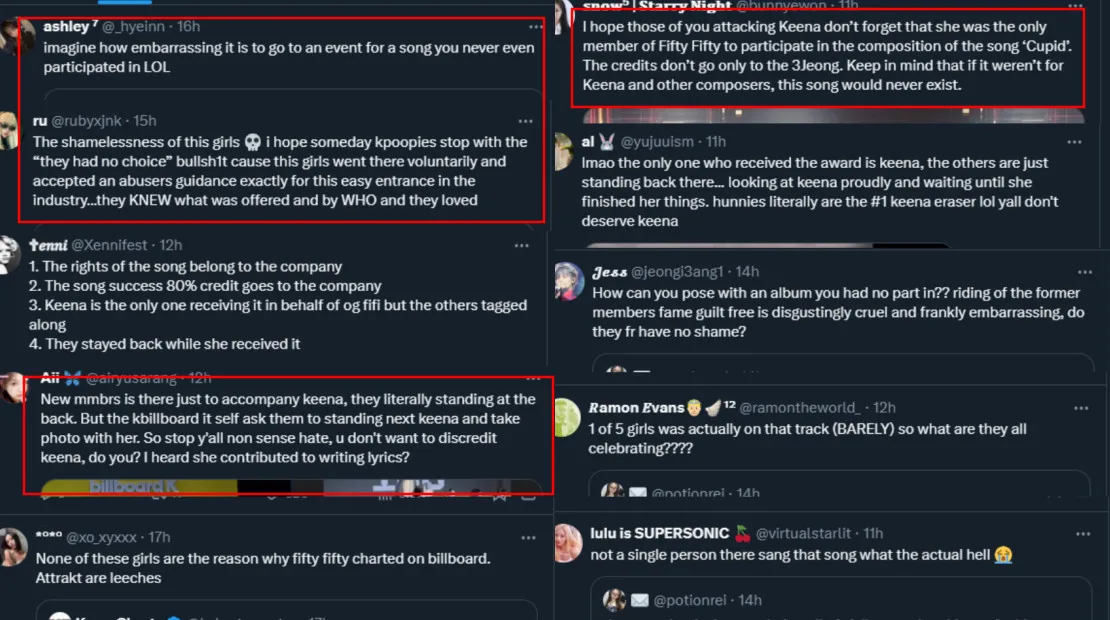Click lulu is SUPERSONIC's avatar
1110x620 pixels.
[x=567, y=542]
